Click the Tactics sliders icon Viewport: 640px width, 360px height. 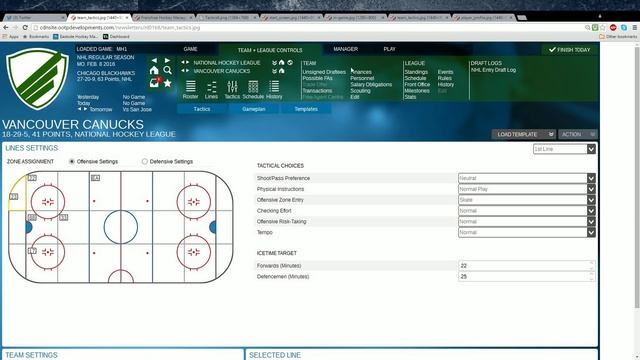232,90
